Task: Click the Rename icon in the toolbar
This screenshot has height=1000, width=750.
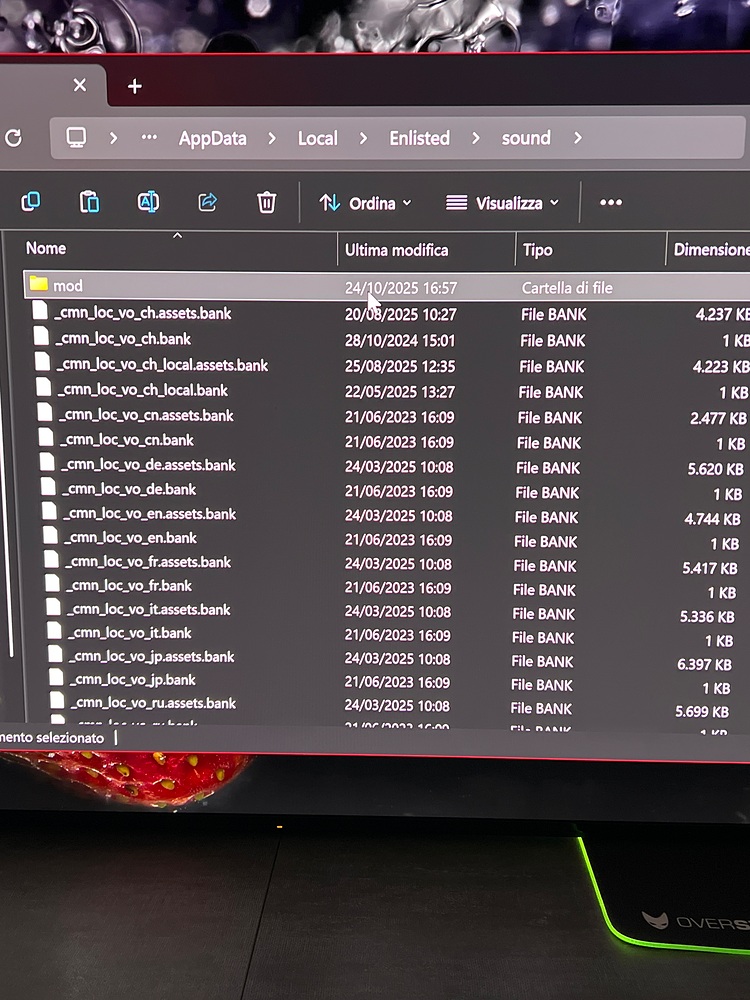Action: tap(148, 202)
